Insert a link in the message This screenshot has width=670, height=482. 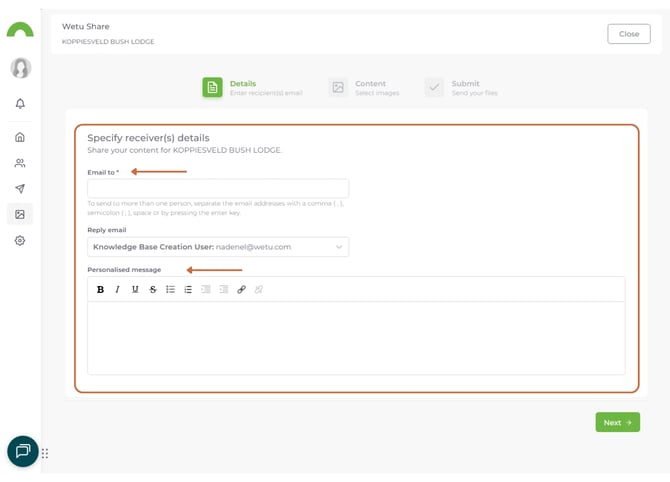tap(241, 289)
